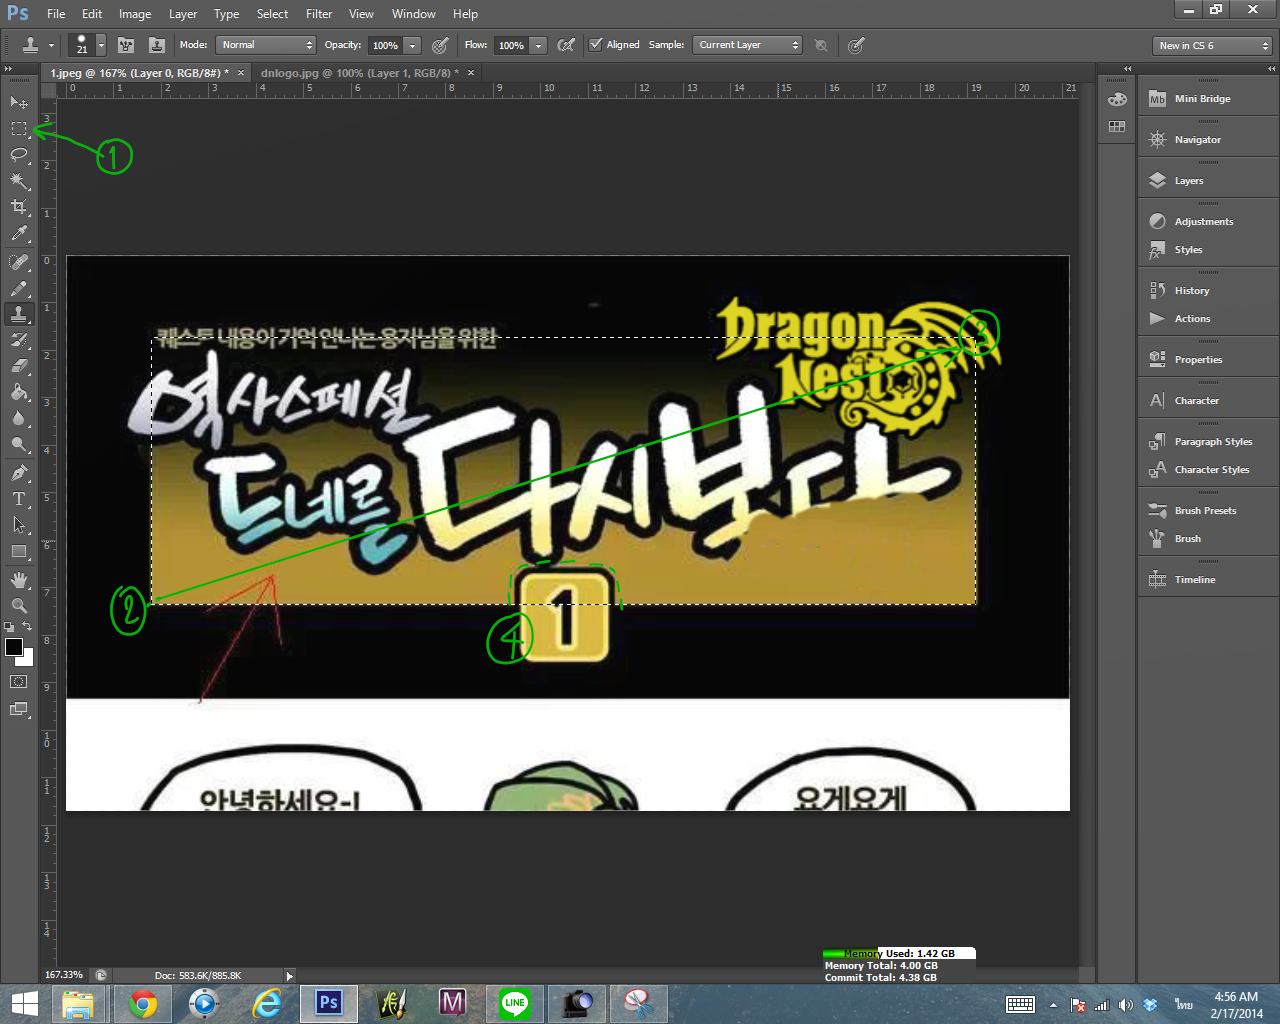This screenshot has height=1024, width=1280.
Task: Enable airbrush-style build-up
Action: 566,45
